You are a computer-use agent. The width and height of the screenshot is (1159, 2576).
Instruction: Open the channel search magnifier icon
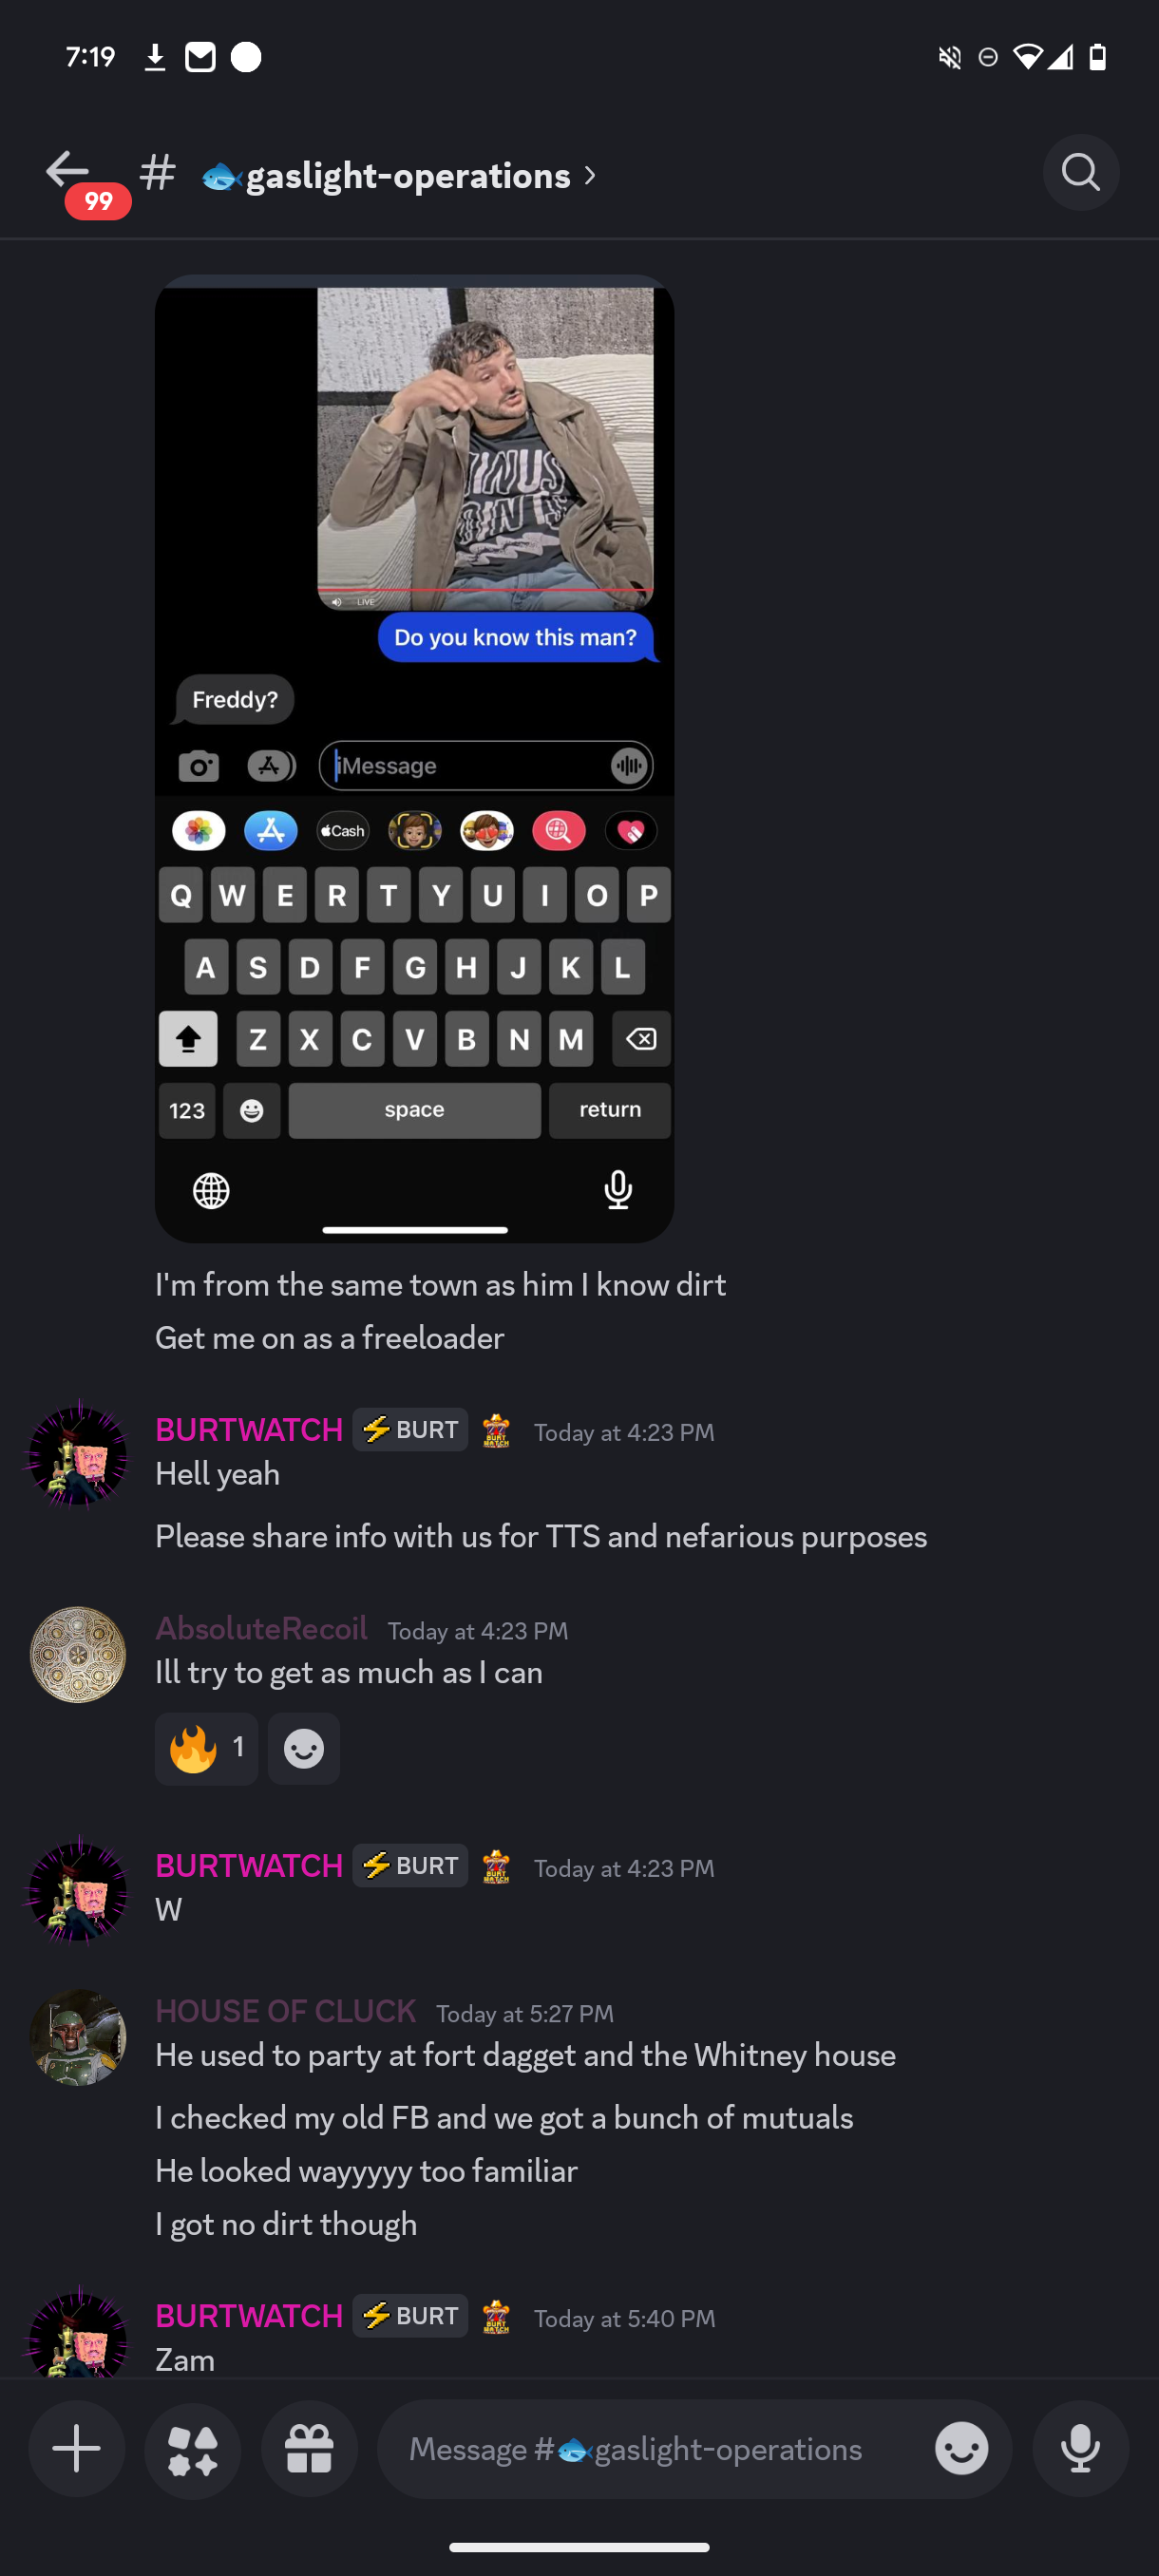click(x=1080, y=173)
